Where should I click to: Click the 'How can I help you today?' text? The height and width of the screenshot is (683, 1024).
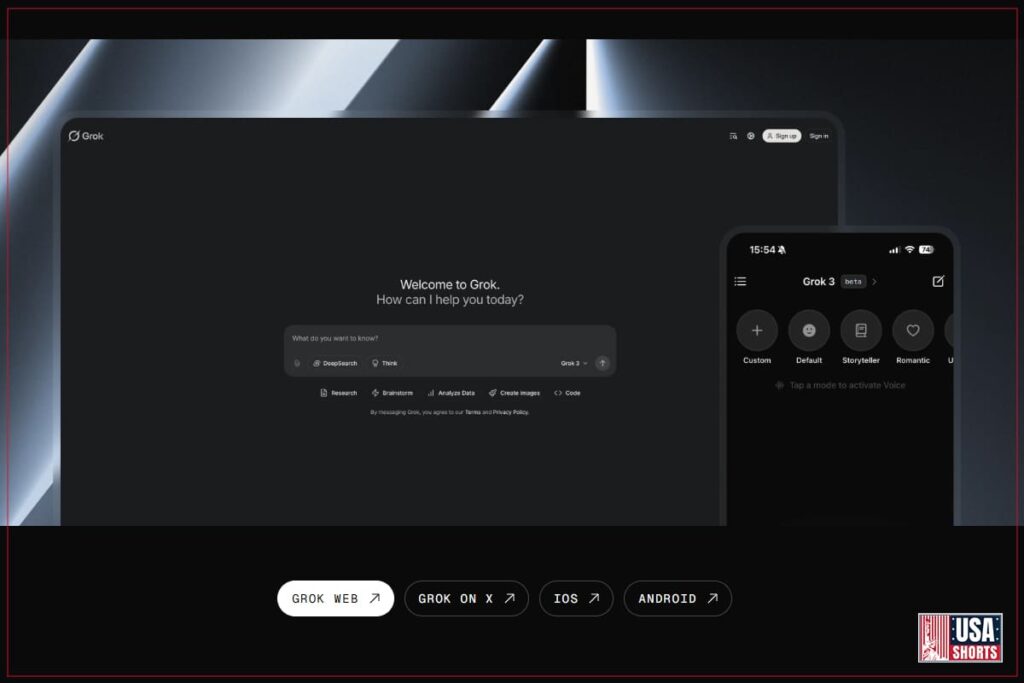[x=450, y=300]
